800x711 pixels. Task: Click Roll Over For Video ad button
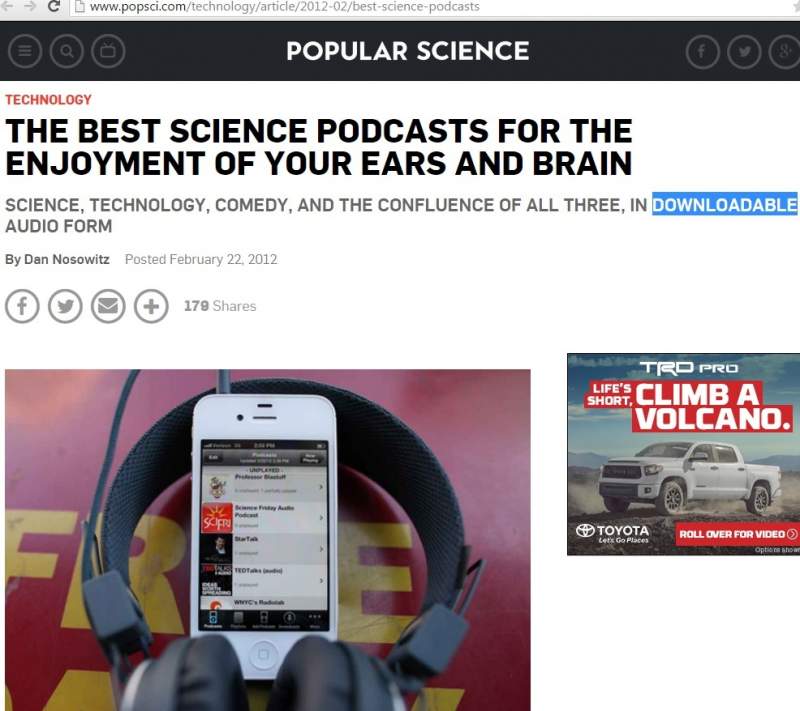point(737,534)
